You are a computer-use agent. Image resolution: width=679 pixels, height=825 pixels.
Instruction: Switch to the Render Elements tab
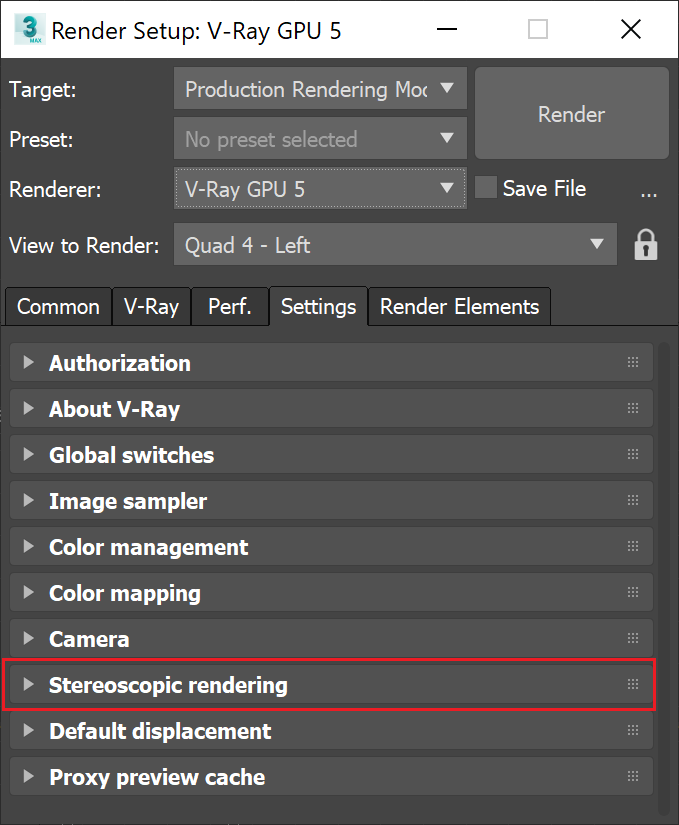(459, 307)
